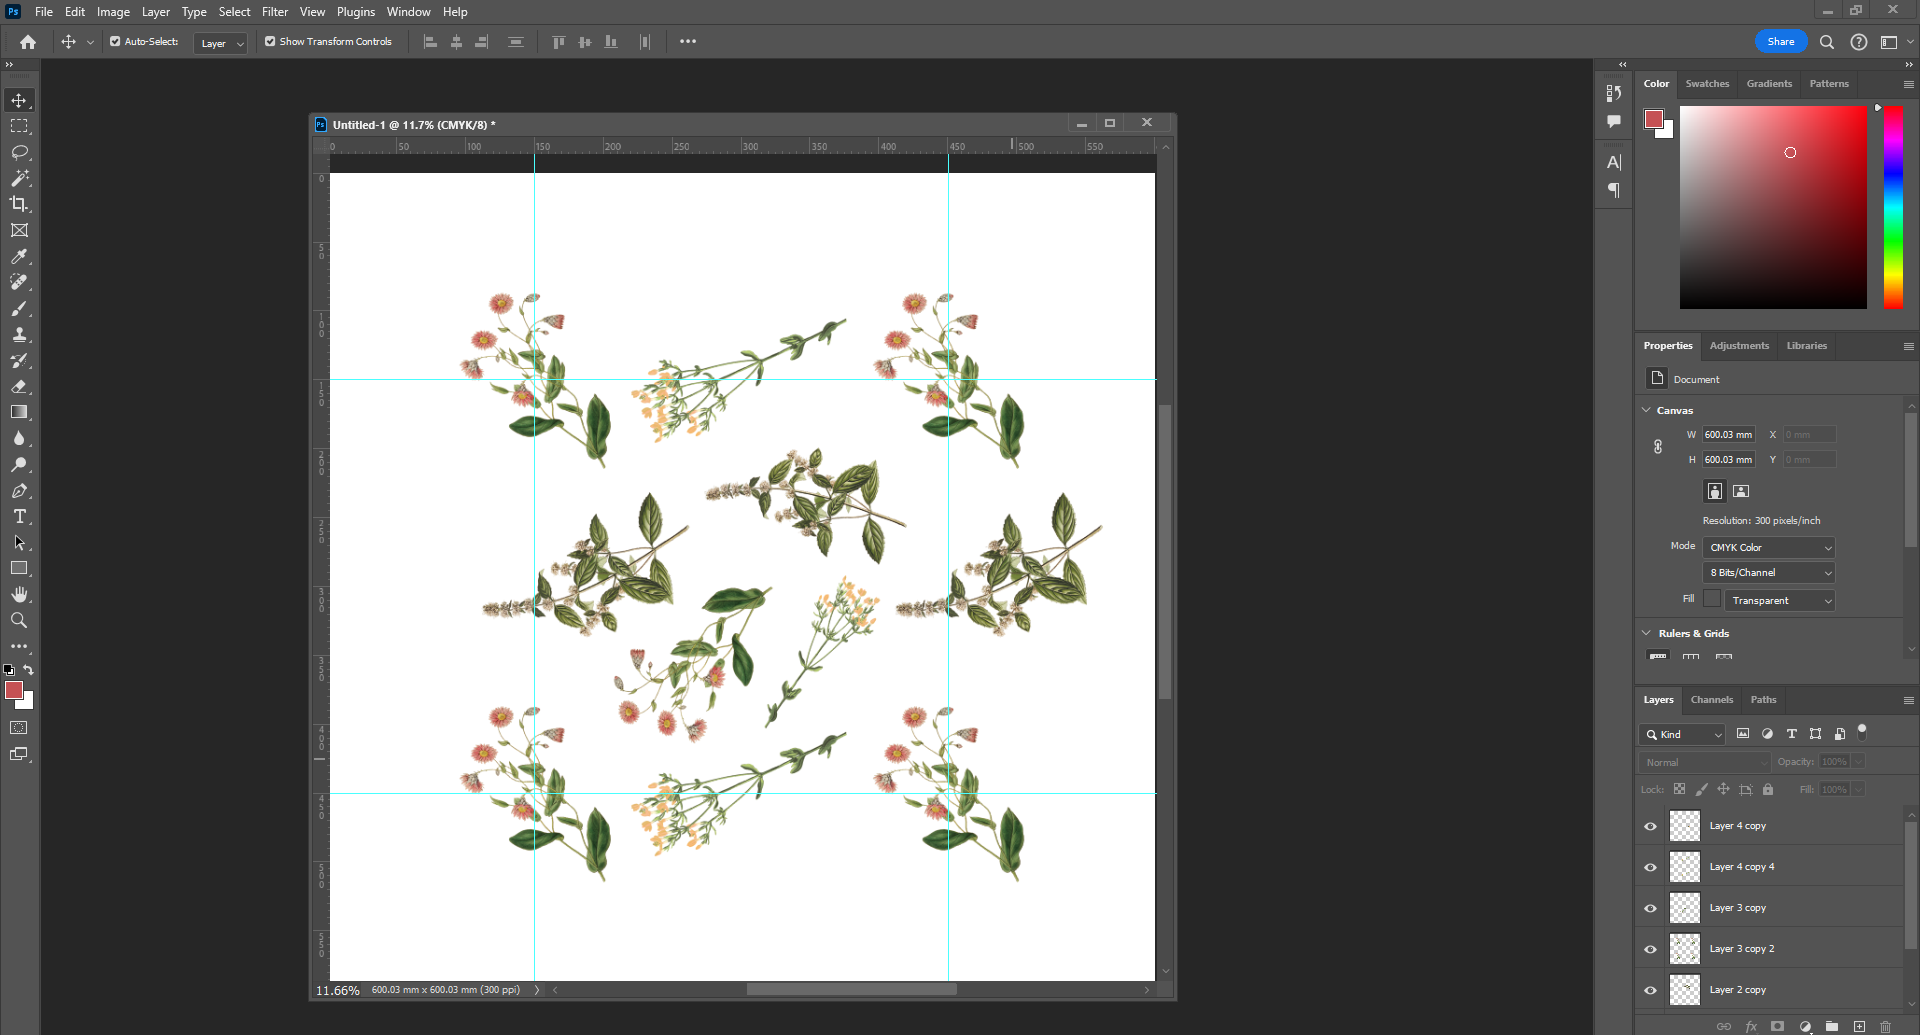This screenshot has width=1920, height=1035.
Task: Hide the Layer 4 copy 4 layer
Action: pos(1650,867)
